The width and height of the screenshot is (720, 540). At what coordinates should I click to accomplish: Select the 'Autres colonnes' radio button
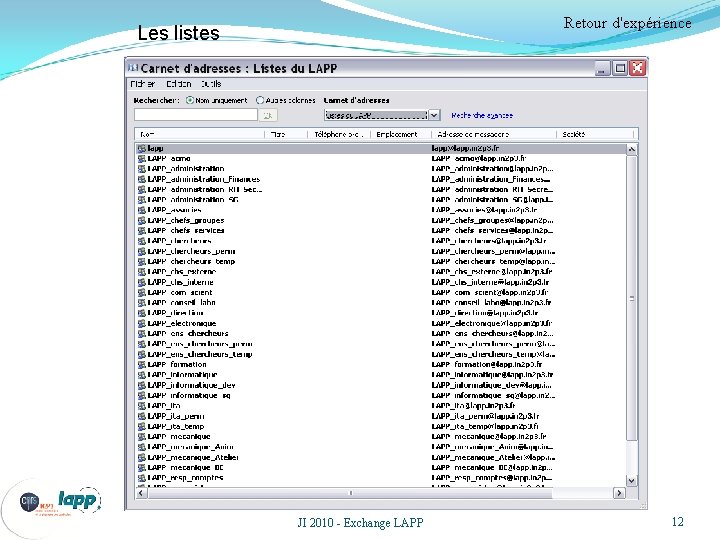tap(260, 100)
